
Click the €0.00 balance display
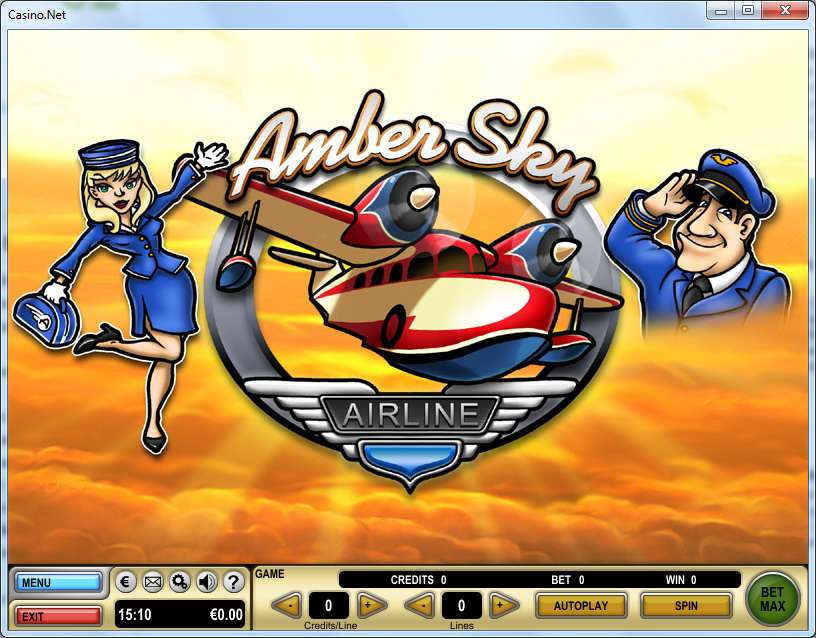226,615
